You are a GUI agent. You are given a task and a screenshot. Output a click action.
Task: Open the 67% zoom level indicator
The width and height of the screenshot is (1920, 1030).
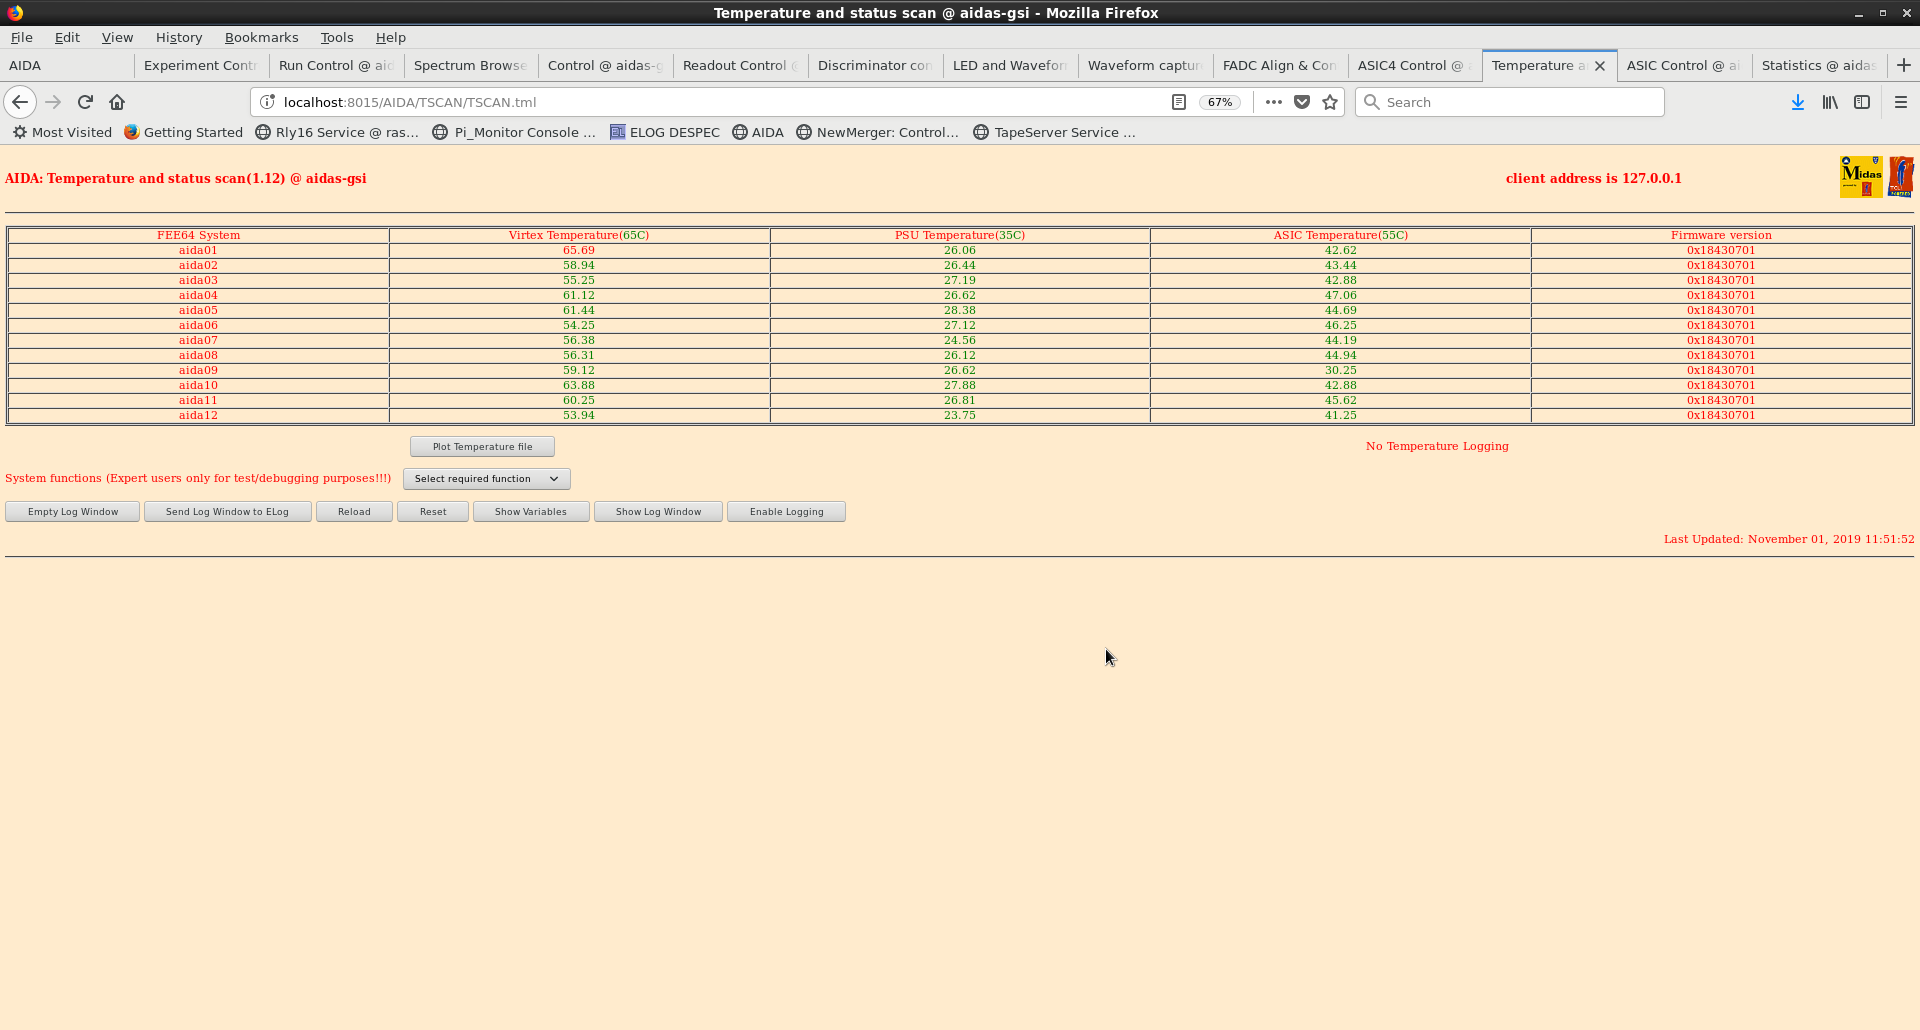click(1220, 102)
